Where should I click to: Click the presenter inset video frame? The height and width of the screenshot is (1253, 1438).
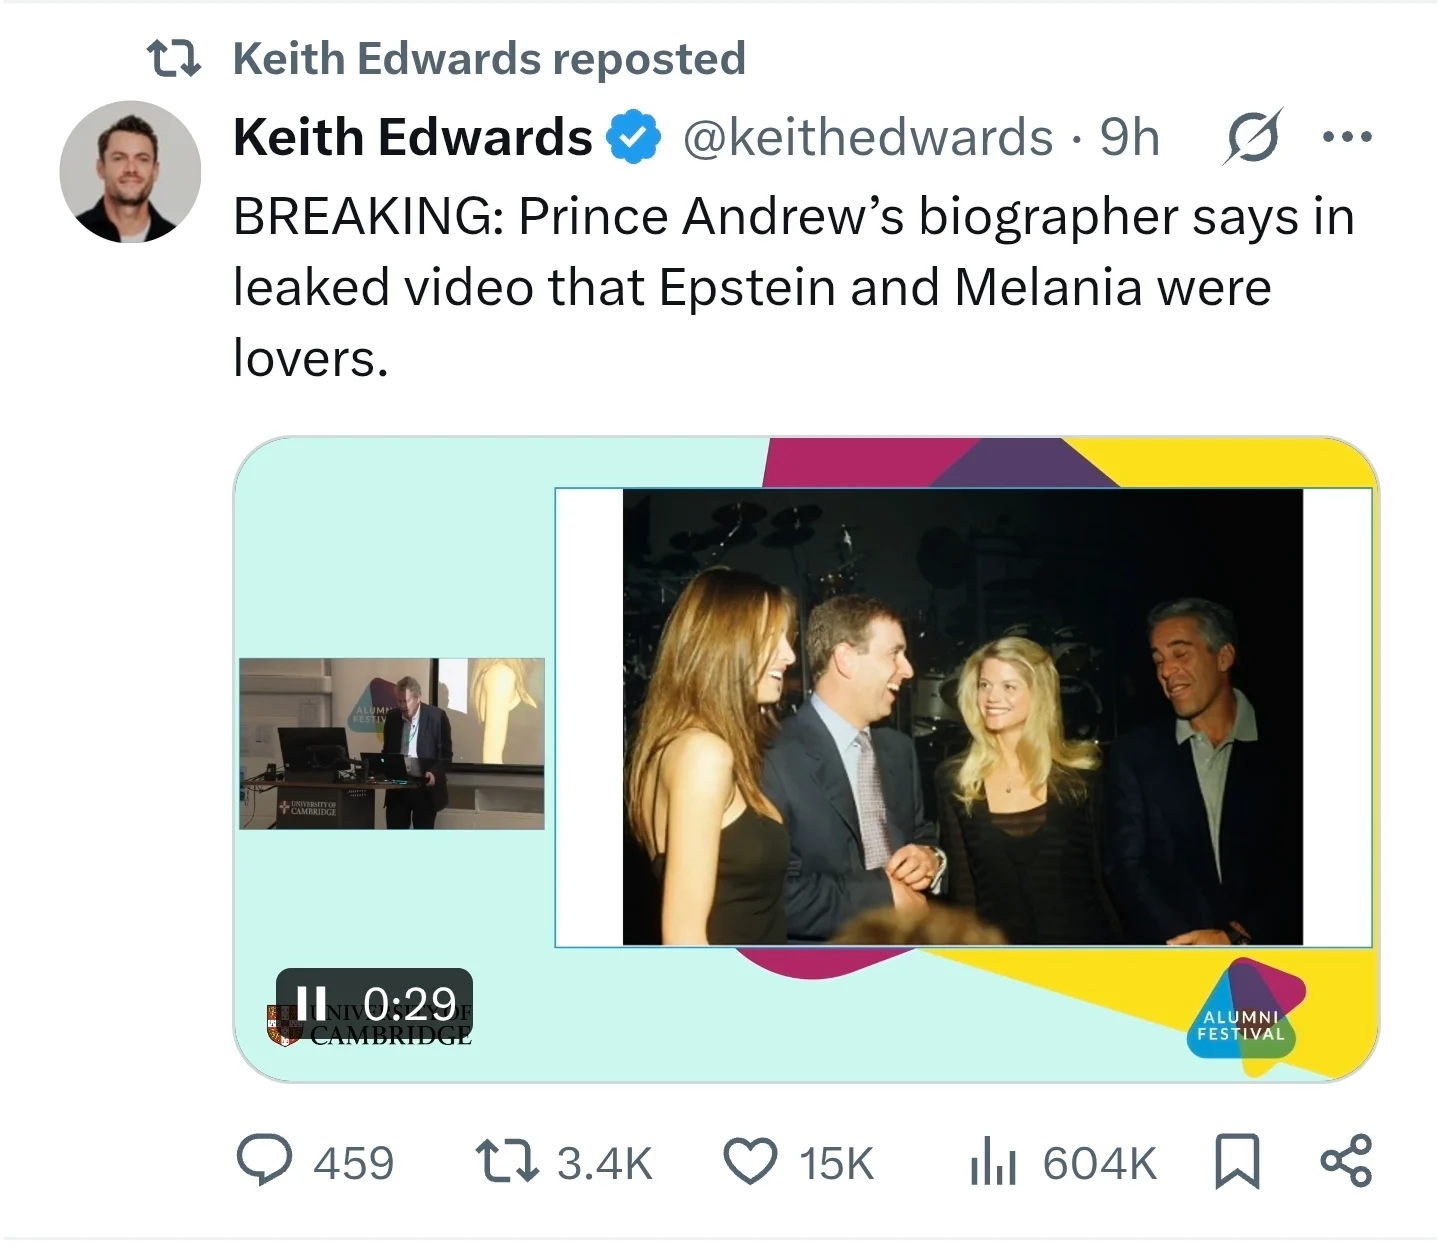[392, 743]
